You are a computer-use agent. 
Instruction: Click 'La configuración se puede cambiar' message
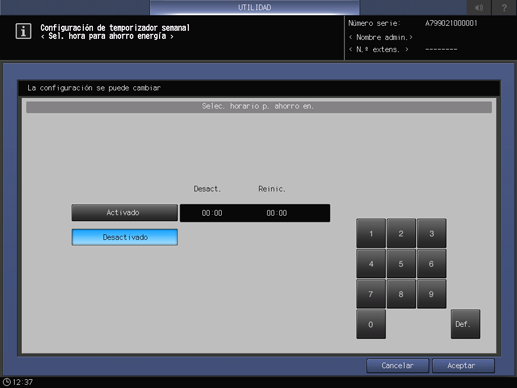pos(94,88)
